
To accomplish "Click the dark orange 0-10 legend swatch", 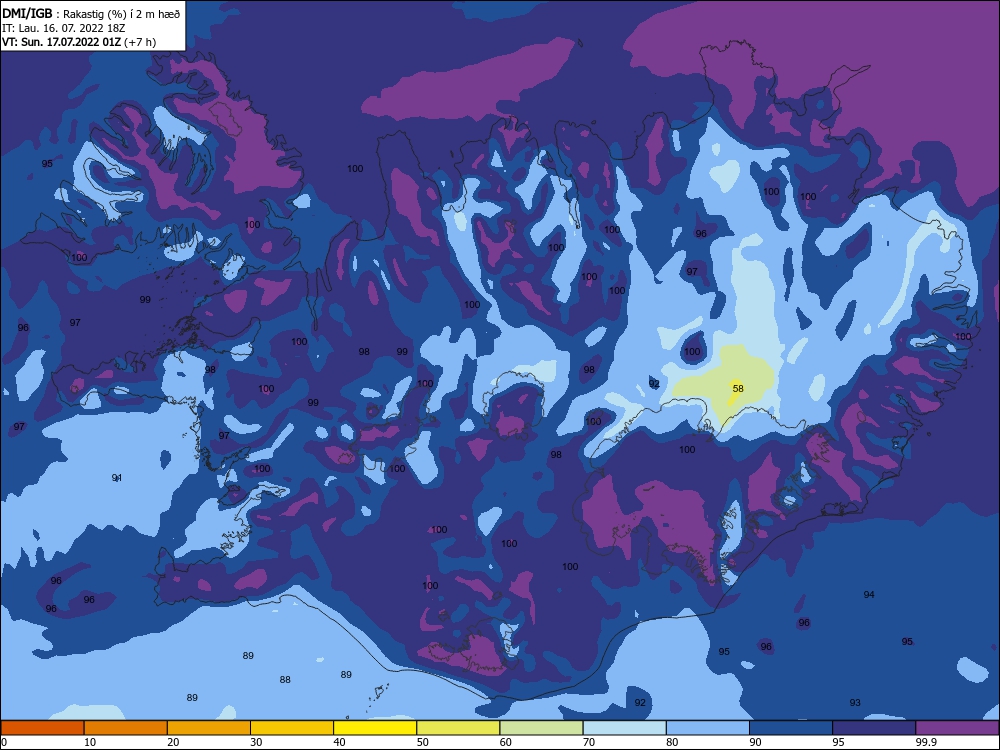I will coord(42,728).
